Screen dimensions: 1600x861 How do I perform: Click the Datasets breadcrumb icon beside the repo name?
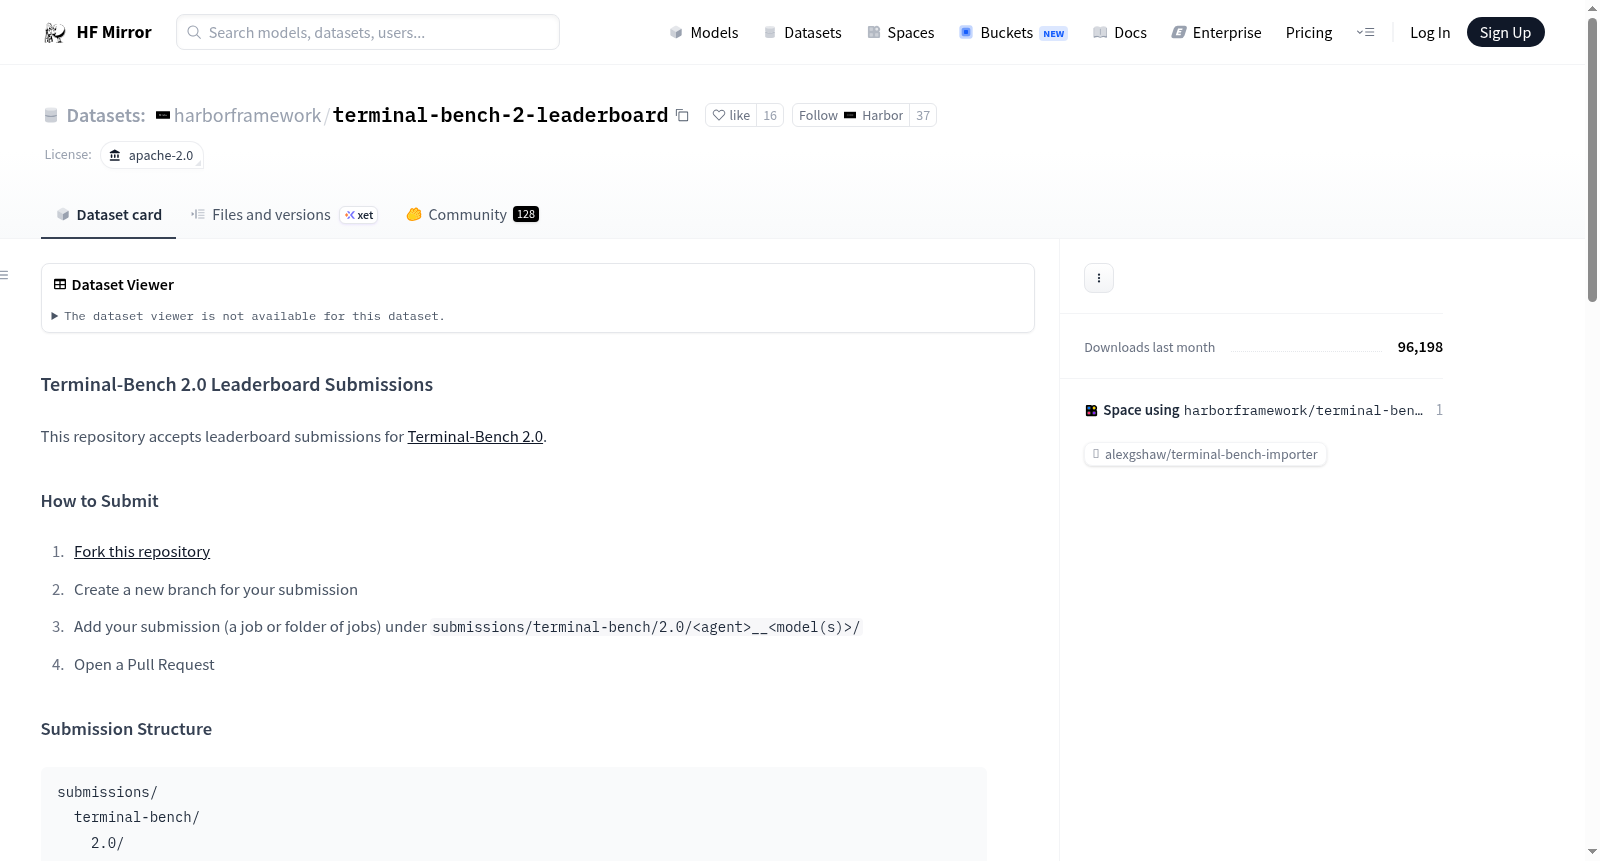(51, 116)
